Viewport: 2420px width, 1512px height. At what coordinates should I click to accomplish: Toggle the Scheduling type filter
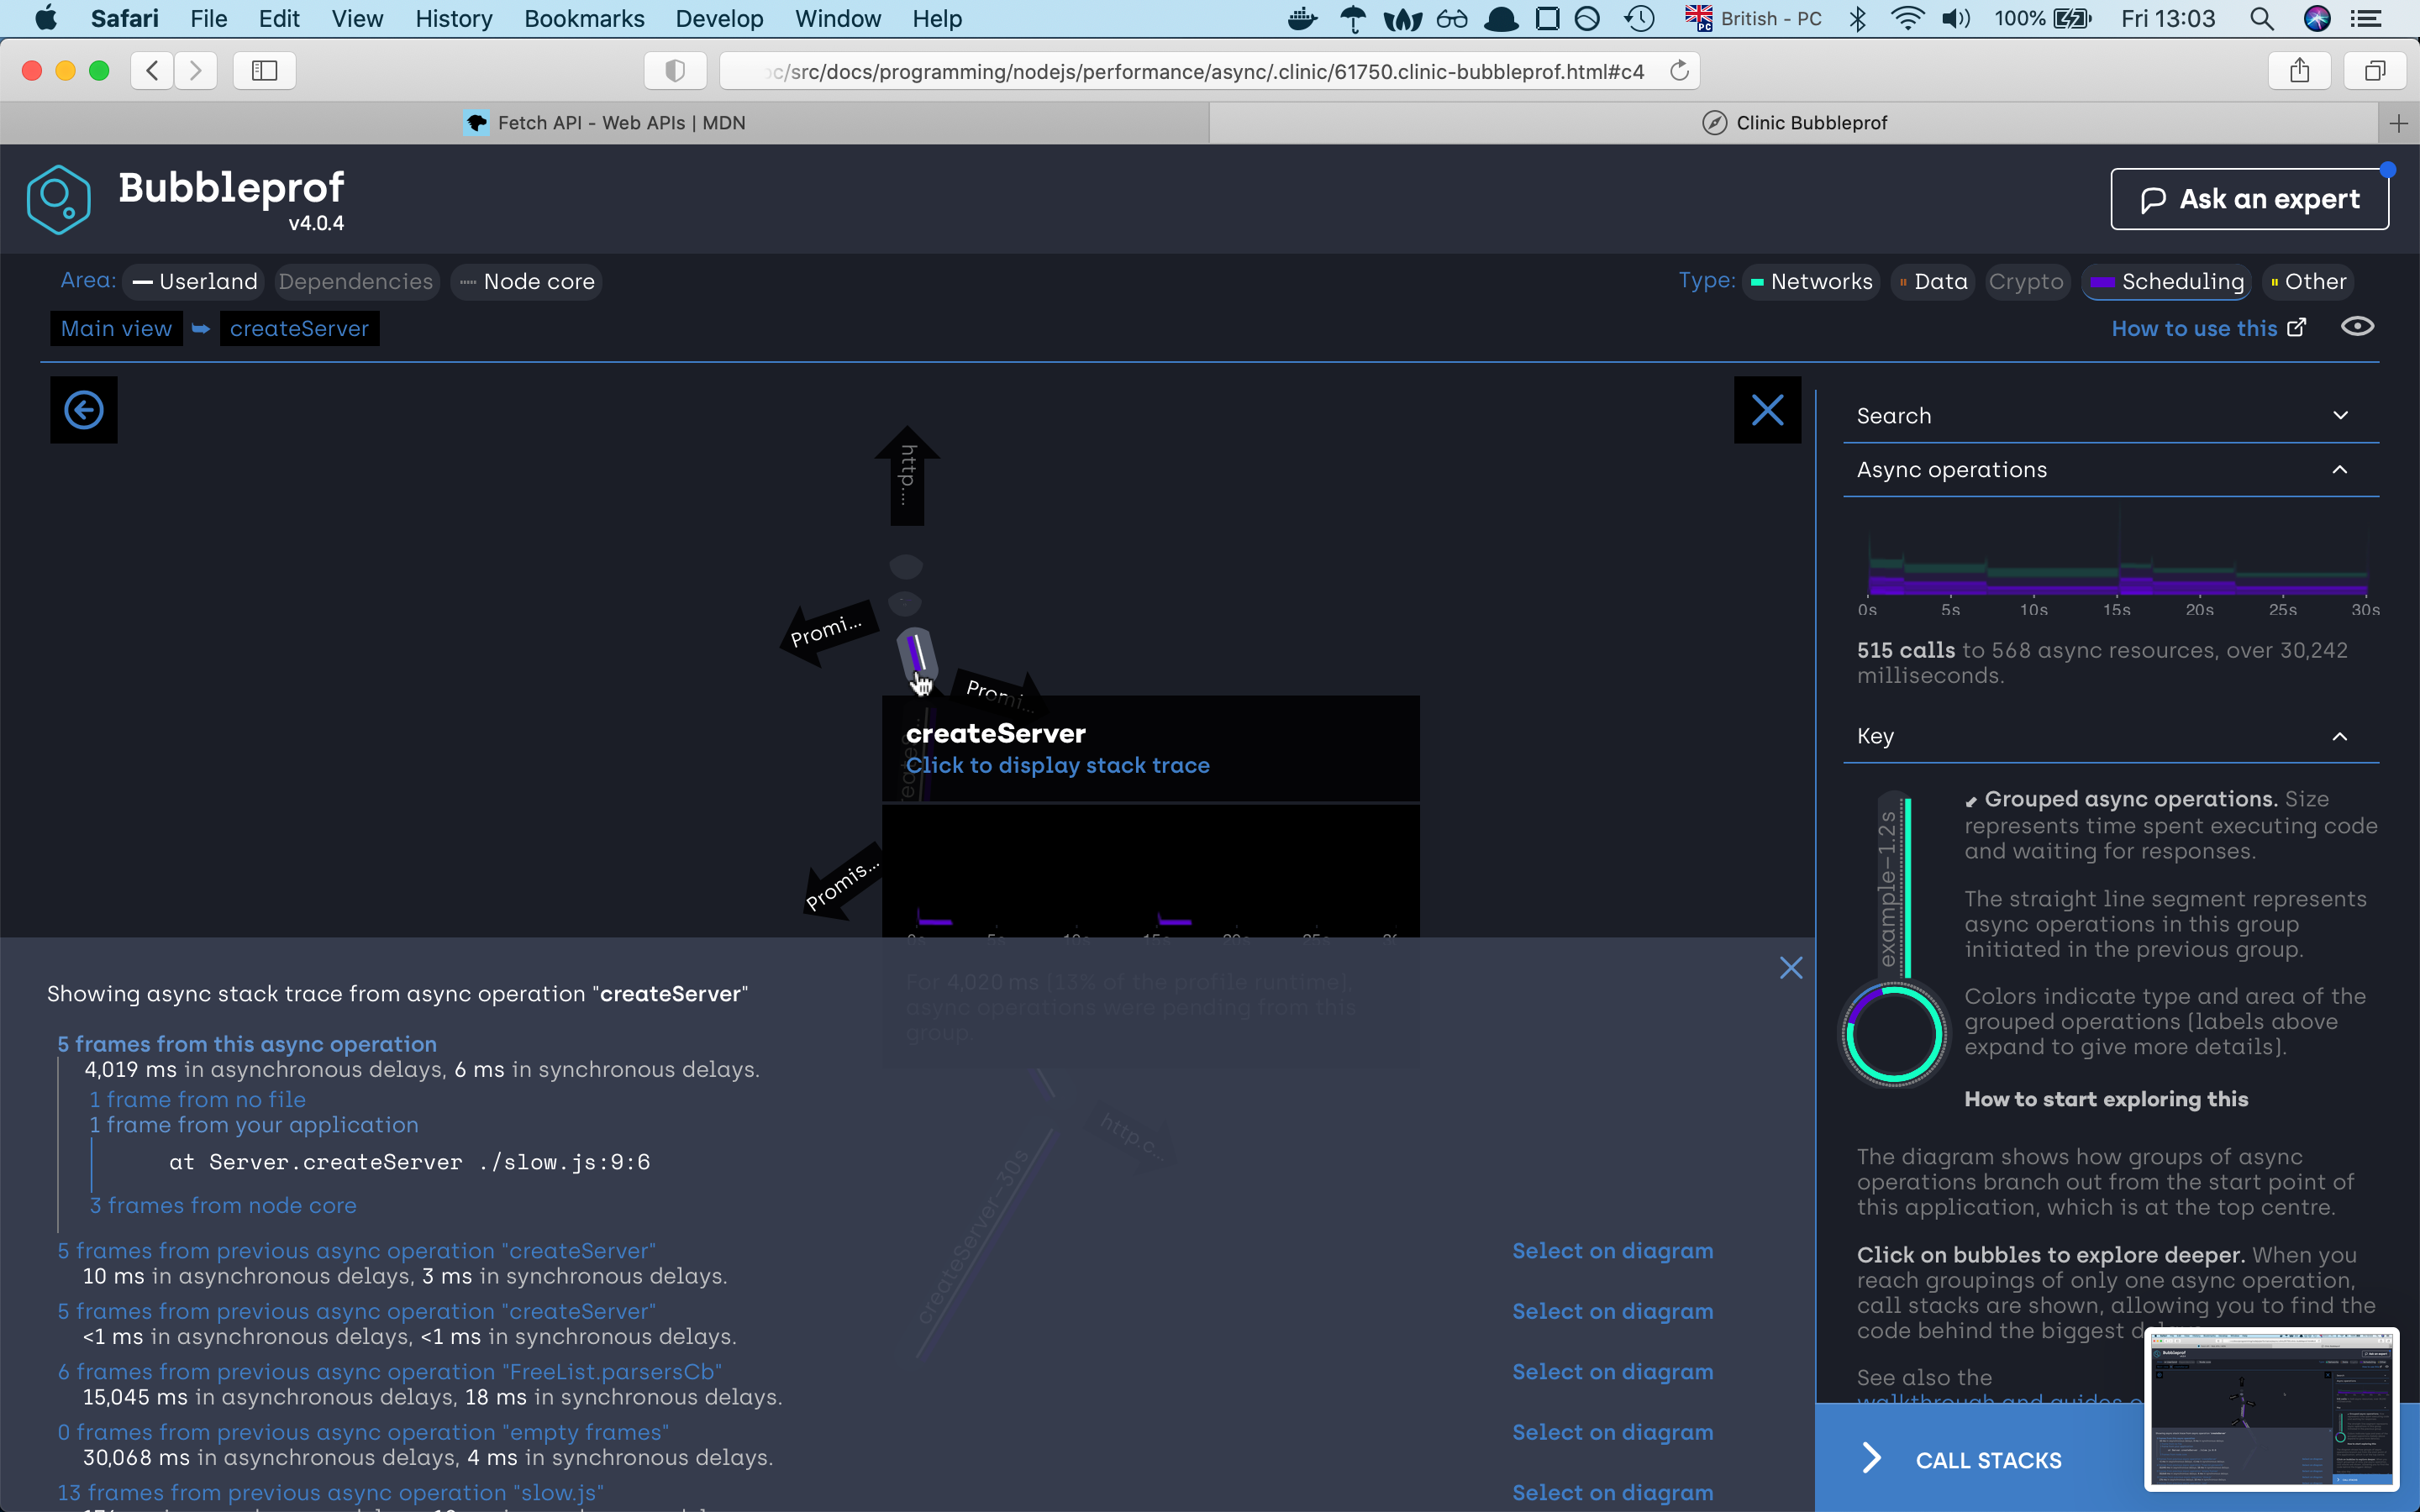[x=2167, y=282]
